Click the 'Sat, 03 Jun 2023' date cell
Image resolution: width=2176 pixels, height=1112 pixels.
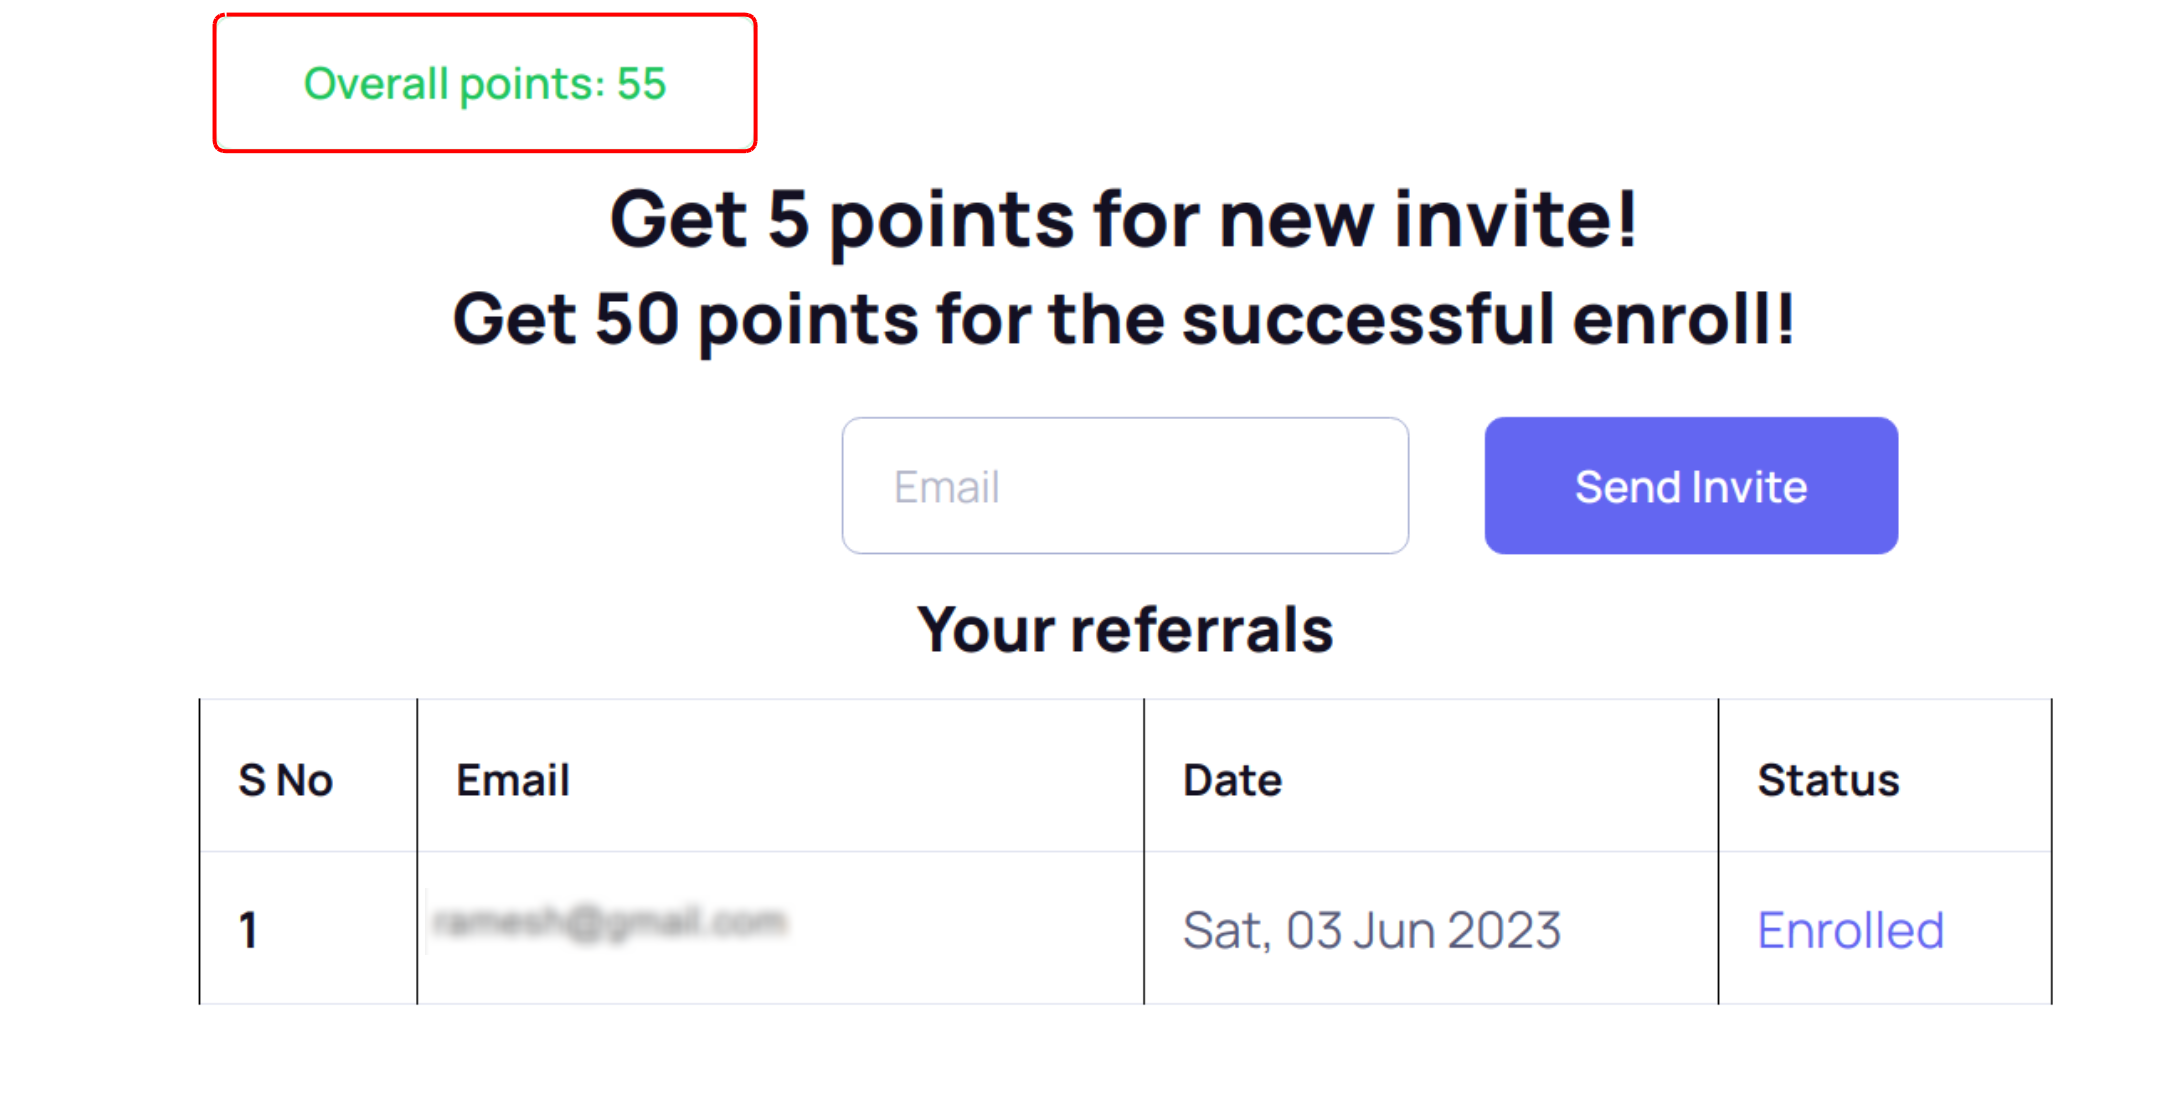coord(1371,930)
